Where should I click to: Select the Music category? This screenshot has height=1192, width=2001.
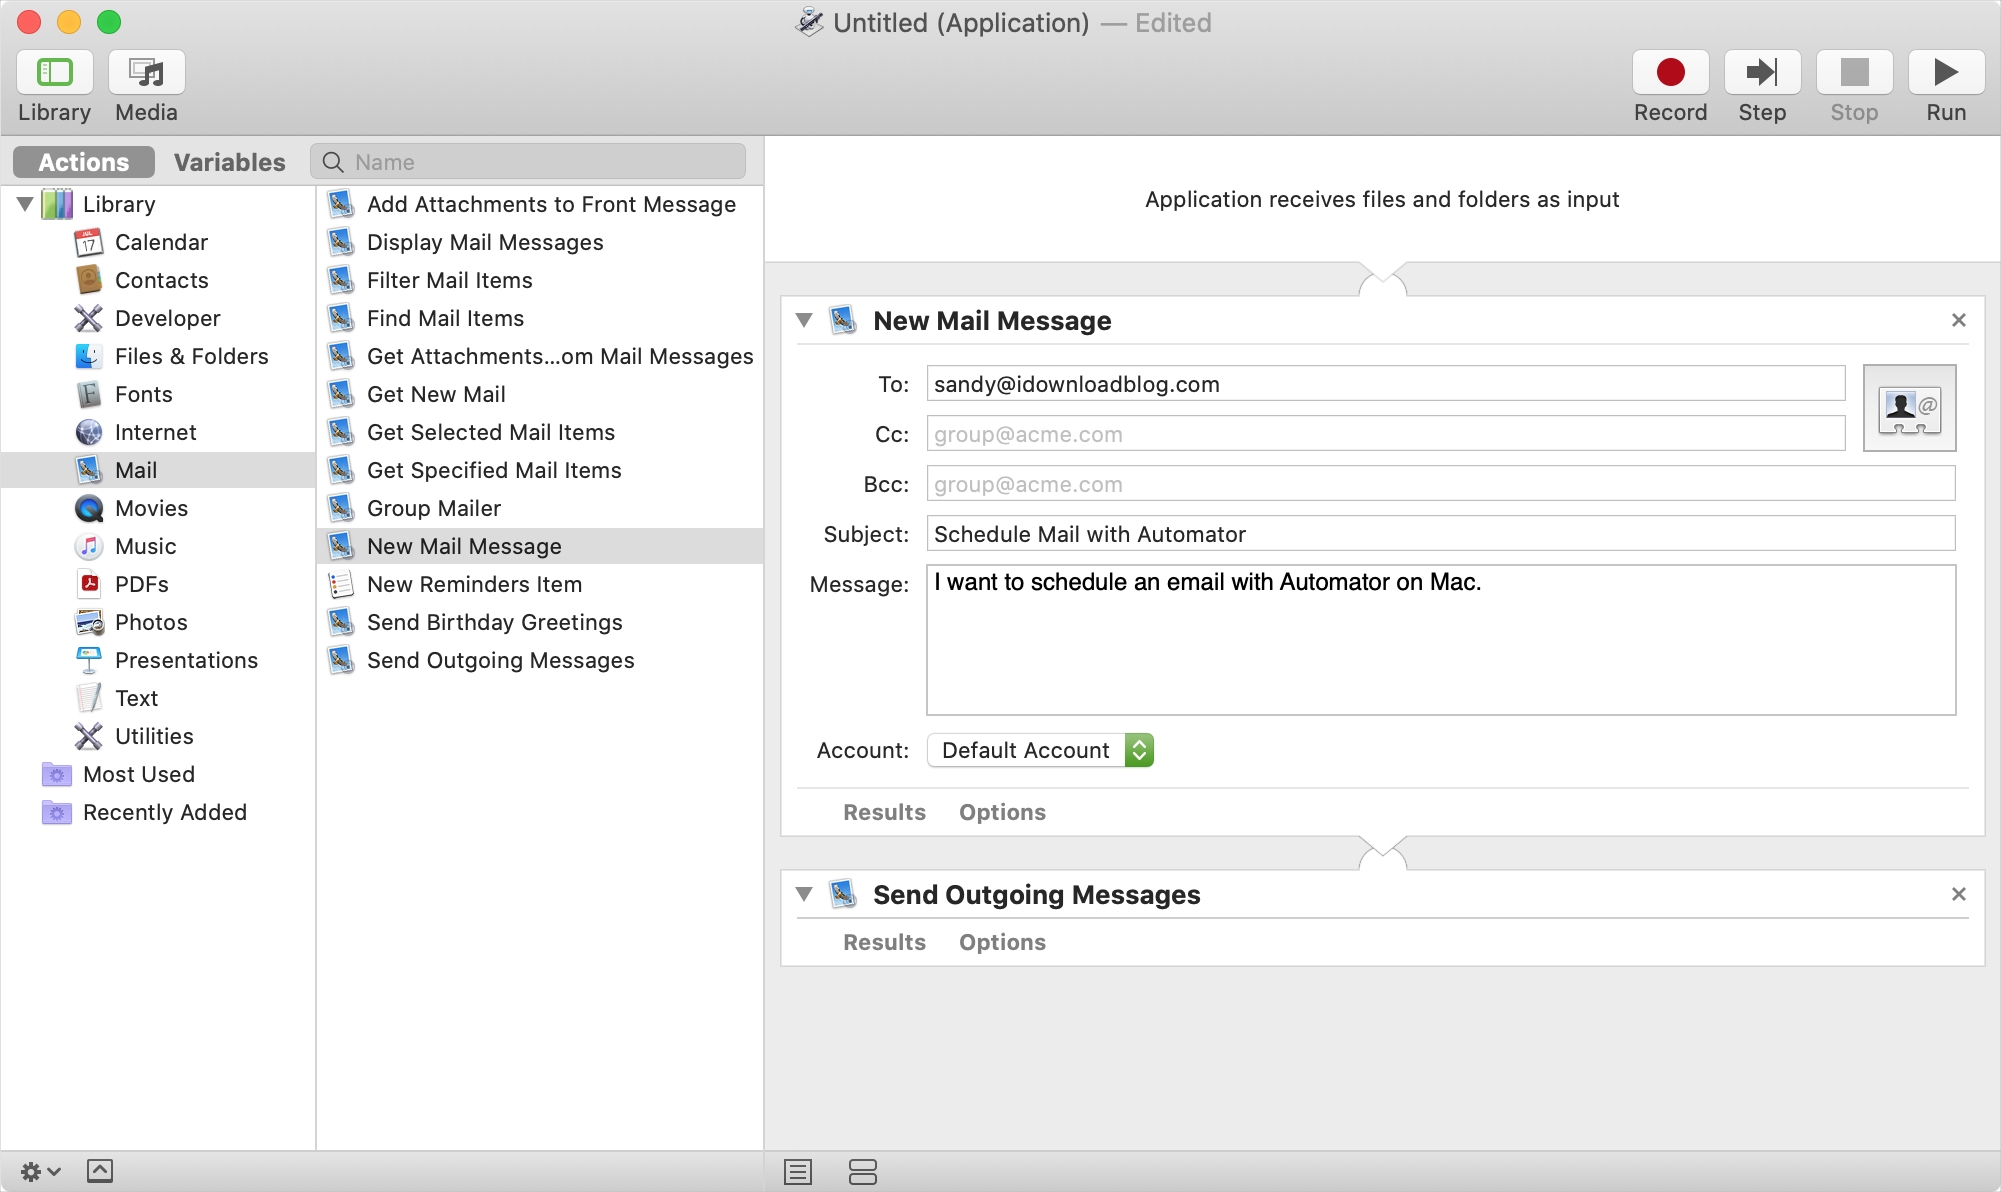[160, 546]
